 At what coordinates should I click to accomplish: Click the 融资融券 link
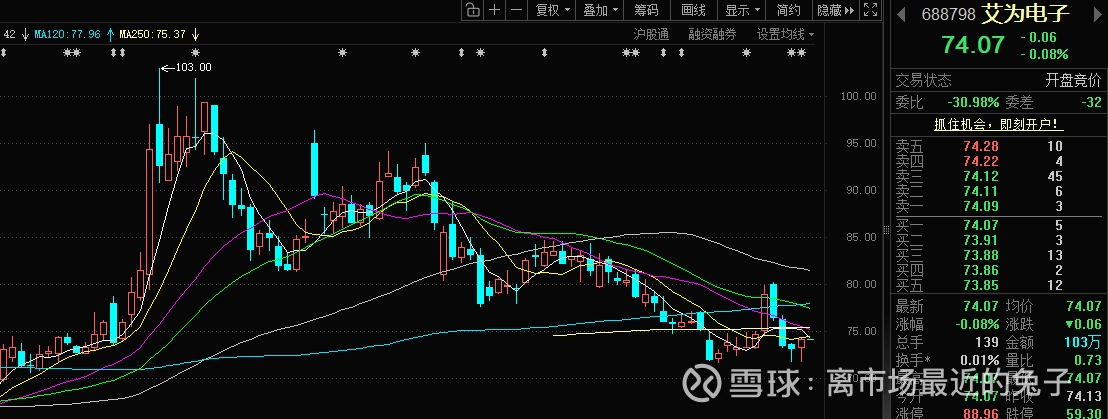pyautogui.click(x=712, y=34)
